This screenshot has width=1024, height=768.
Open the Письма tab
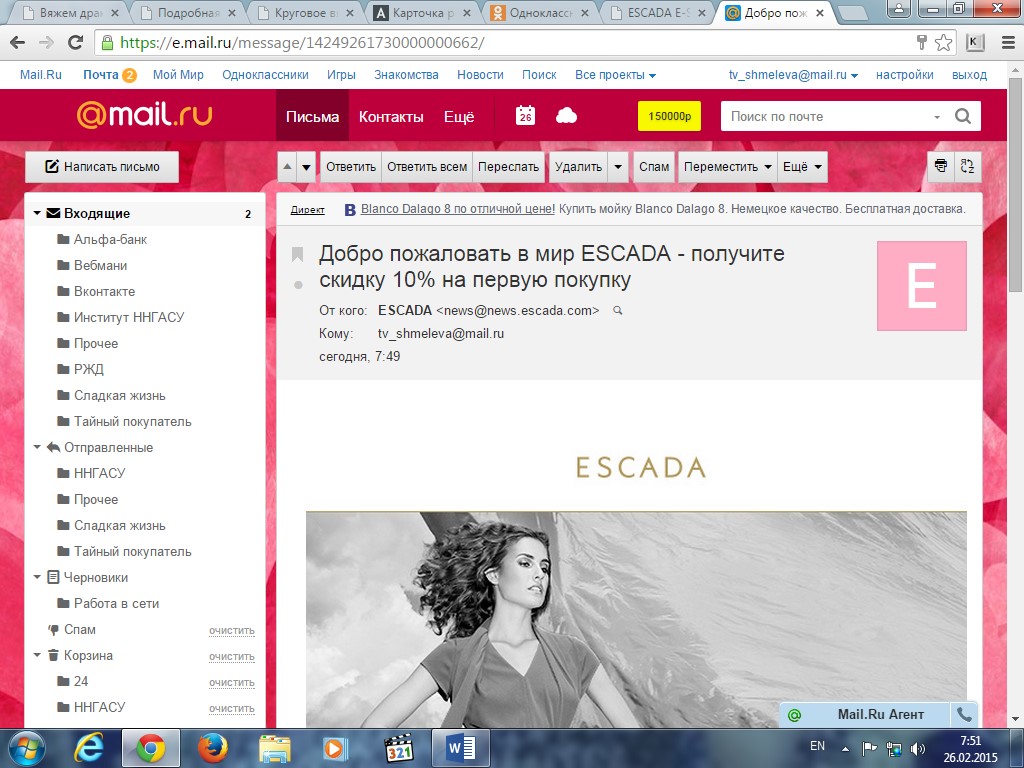pyautogui.click(x=312, y=116)
